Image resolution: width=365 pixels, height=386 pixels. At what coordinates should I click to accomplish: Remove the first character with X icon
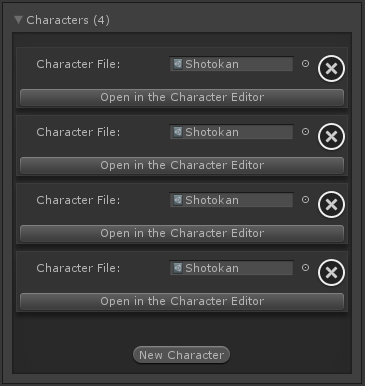[331, 69]
